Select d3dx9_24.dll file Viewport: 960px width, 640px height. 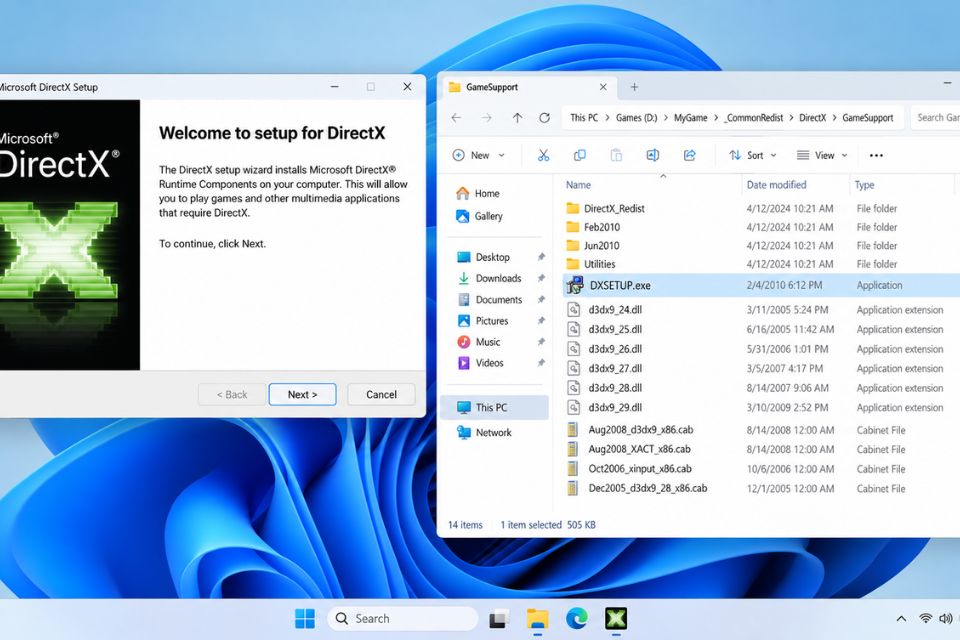pos(615,310)
